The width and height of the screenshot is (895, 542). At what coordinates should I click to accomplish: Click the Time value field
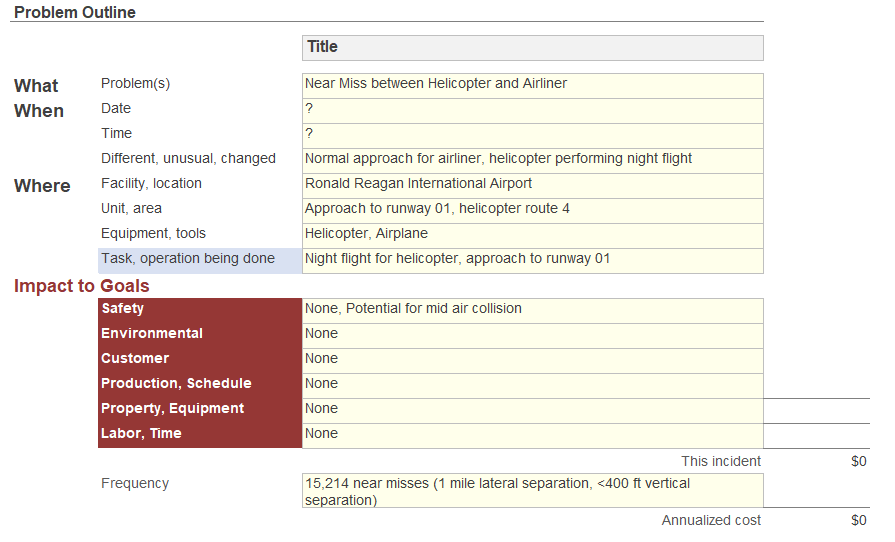click(532, 135)
